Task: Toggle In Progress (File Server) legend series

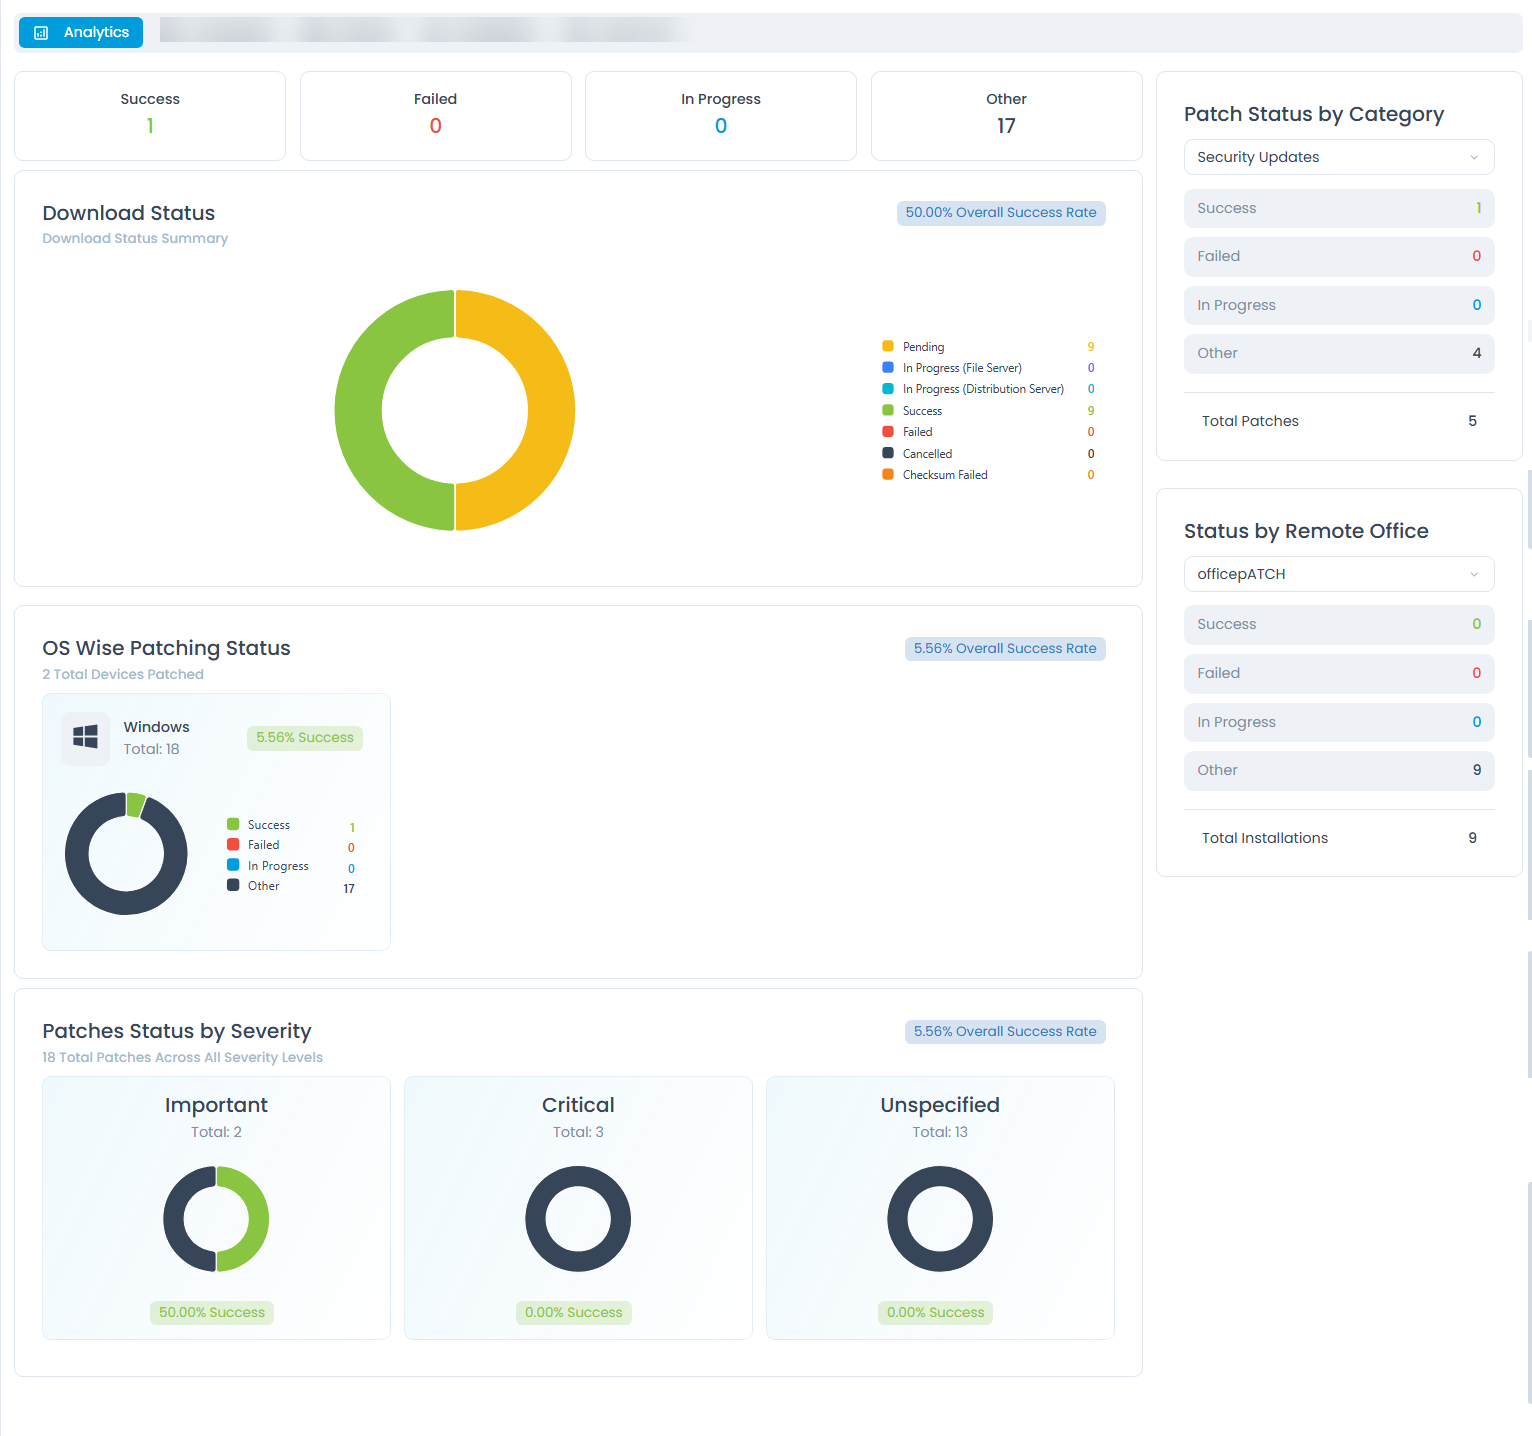Action: pos(961,368)
